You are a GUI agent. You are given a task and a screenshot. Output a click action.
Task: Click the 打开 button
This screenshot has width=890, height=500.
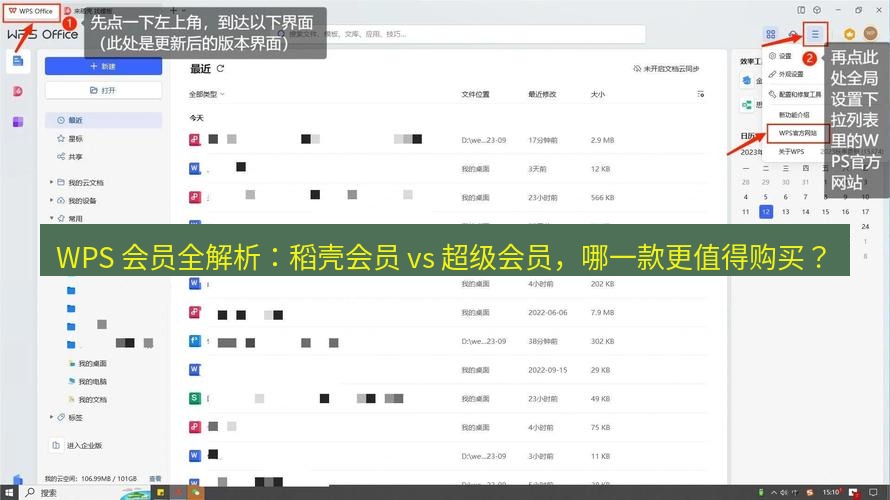(103, 90)
